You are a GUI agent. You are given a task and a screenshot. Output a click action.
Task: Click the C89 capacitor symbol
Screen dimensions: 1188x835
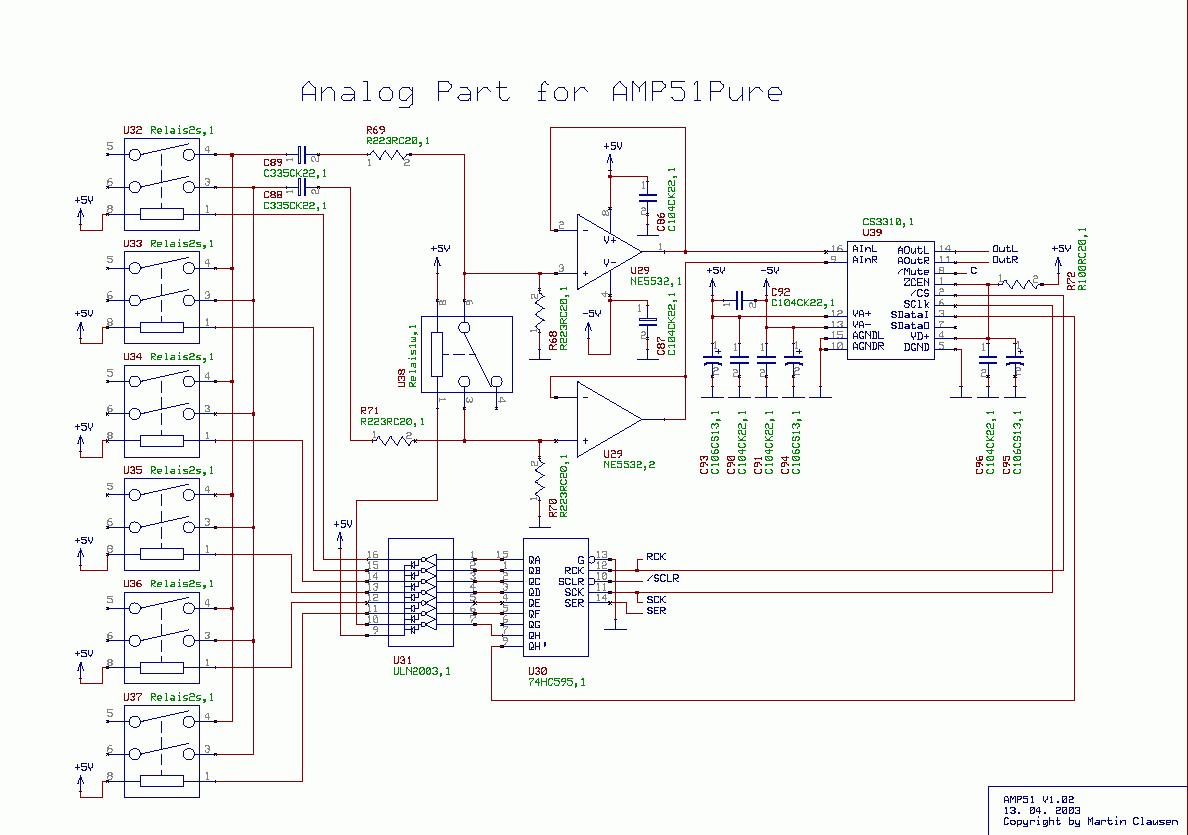pos(302,155)
